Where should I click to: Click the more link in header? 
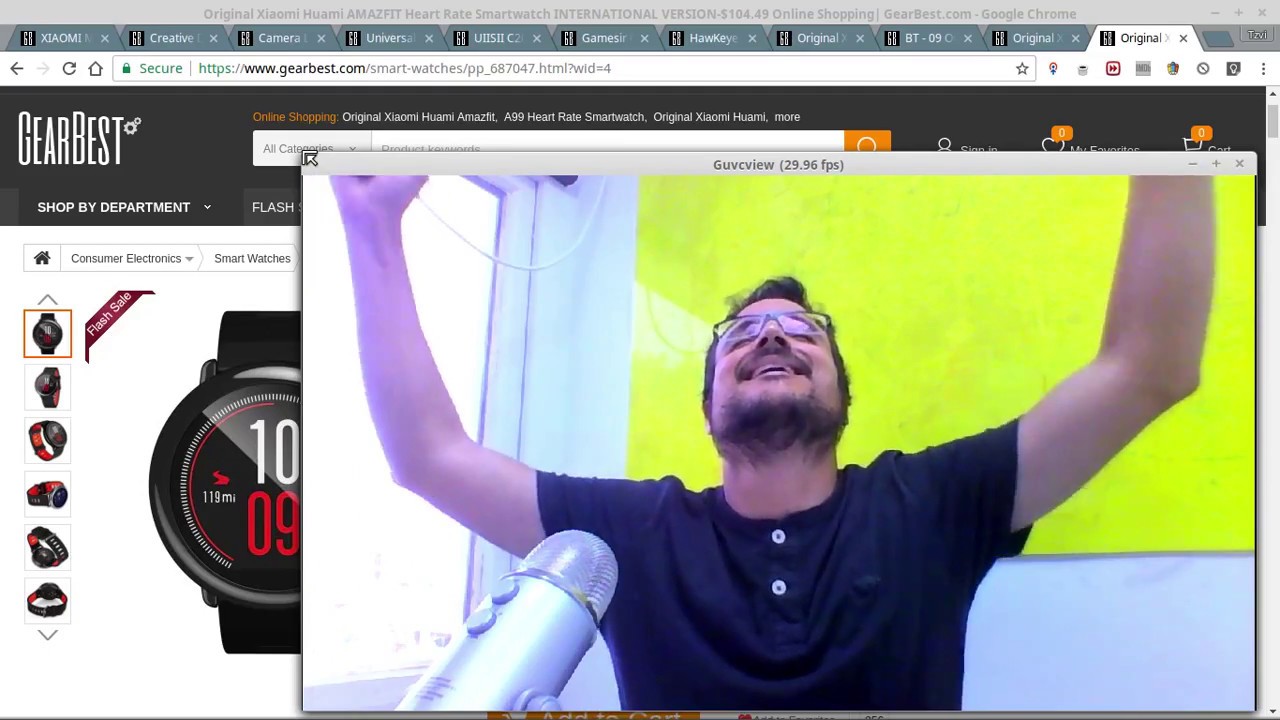pyautogui.click(x=787, y=117)
